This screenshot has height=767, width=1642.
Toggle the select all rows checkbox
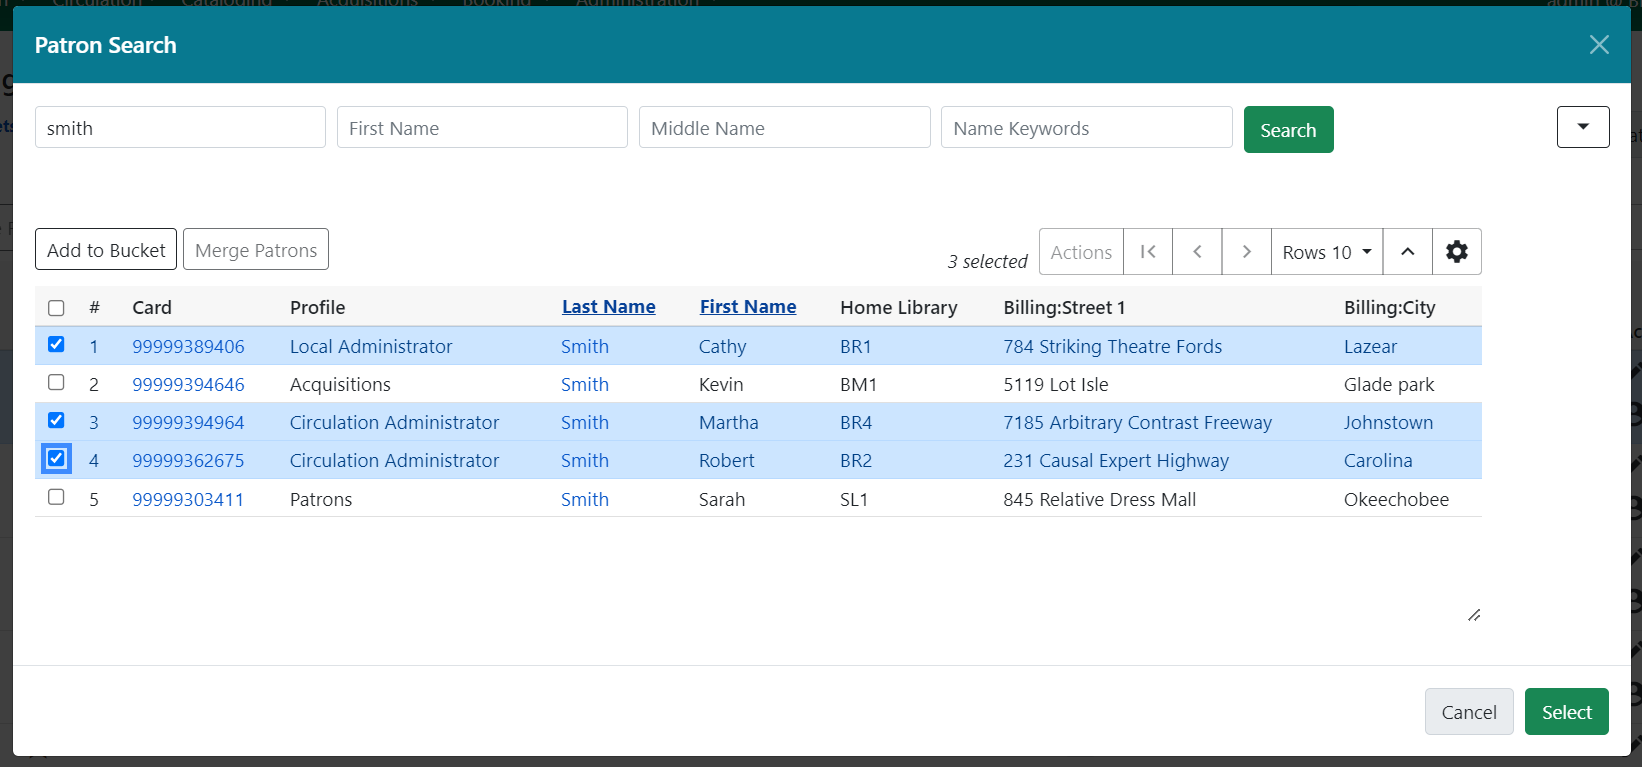(56, 308)
